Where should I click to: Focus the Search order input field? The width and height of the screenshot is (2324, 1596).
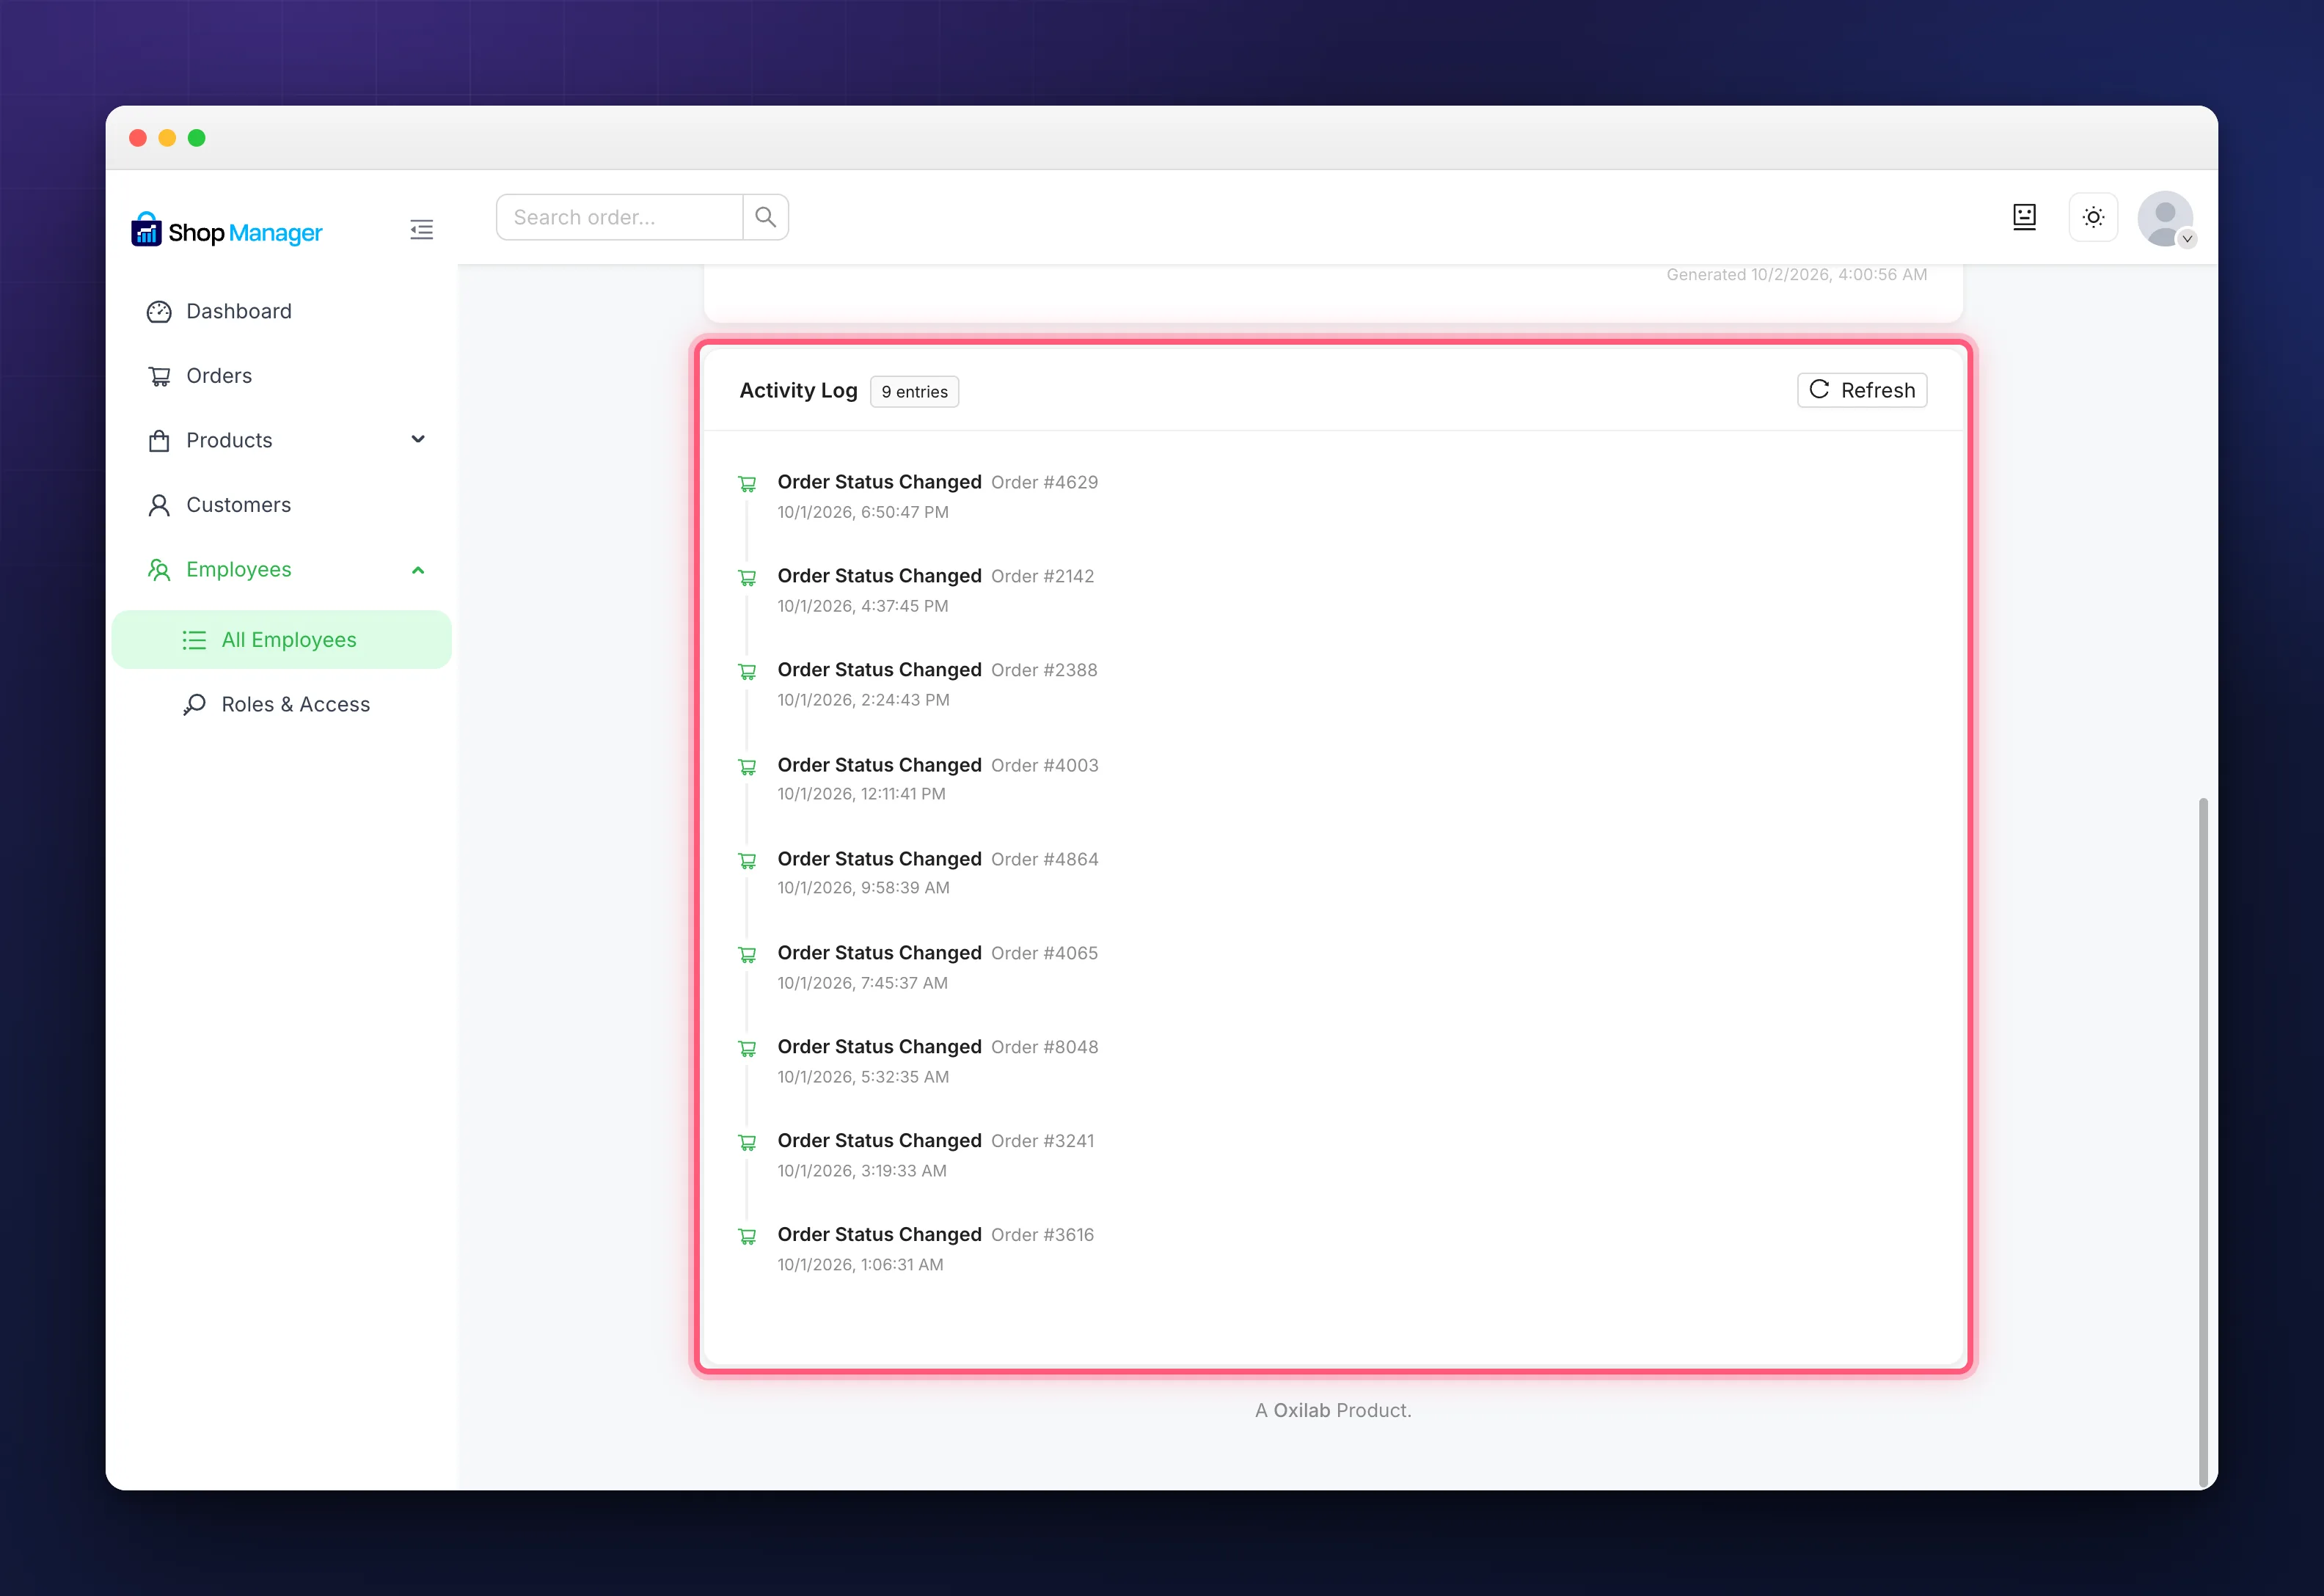(620, 217)
